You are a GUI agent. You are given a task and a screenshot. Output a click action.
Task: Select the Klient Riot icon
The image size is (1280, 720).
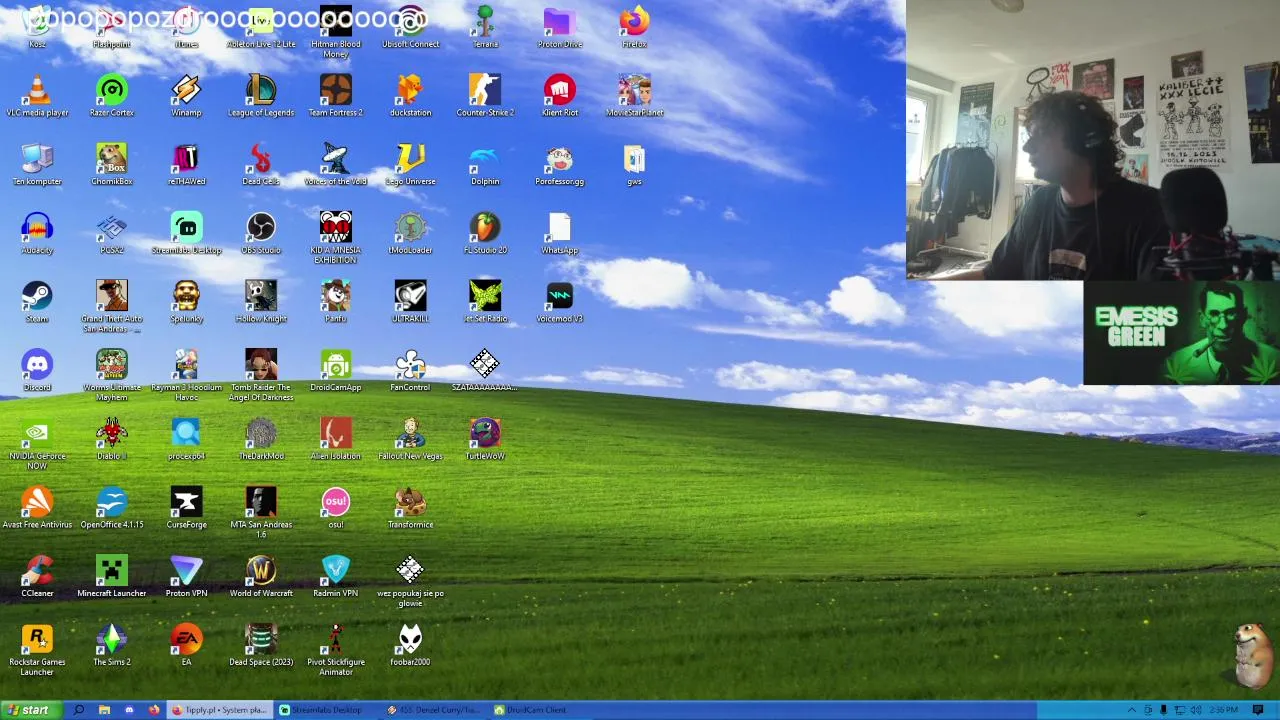pos(560,96)
